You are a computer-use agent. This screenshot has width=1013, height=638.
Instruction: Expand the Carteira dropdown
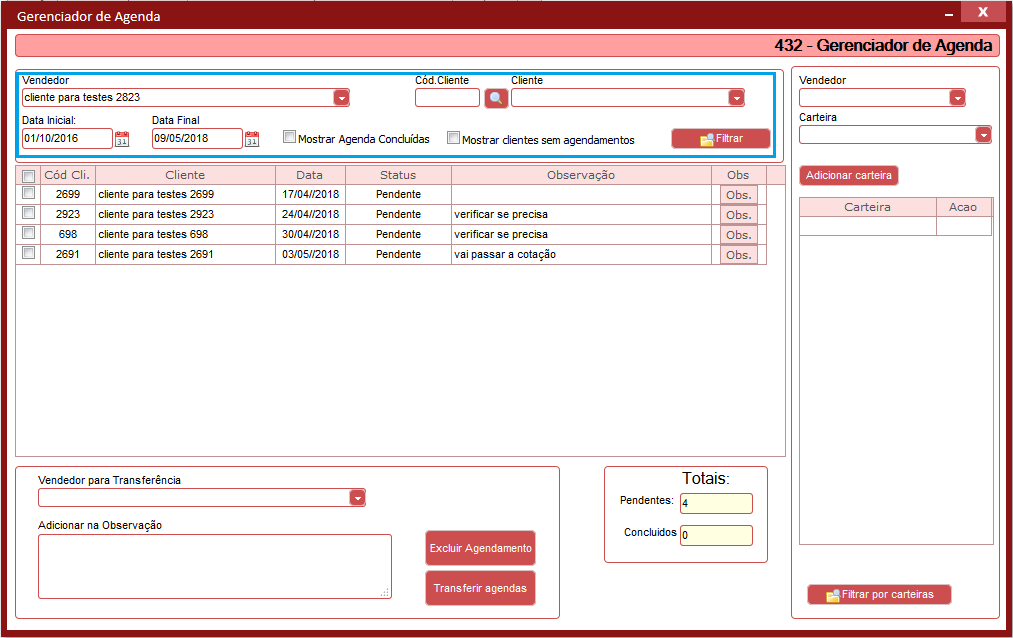[x=983, y=134]
